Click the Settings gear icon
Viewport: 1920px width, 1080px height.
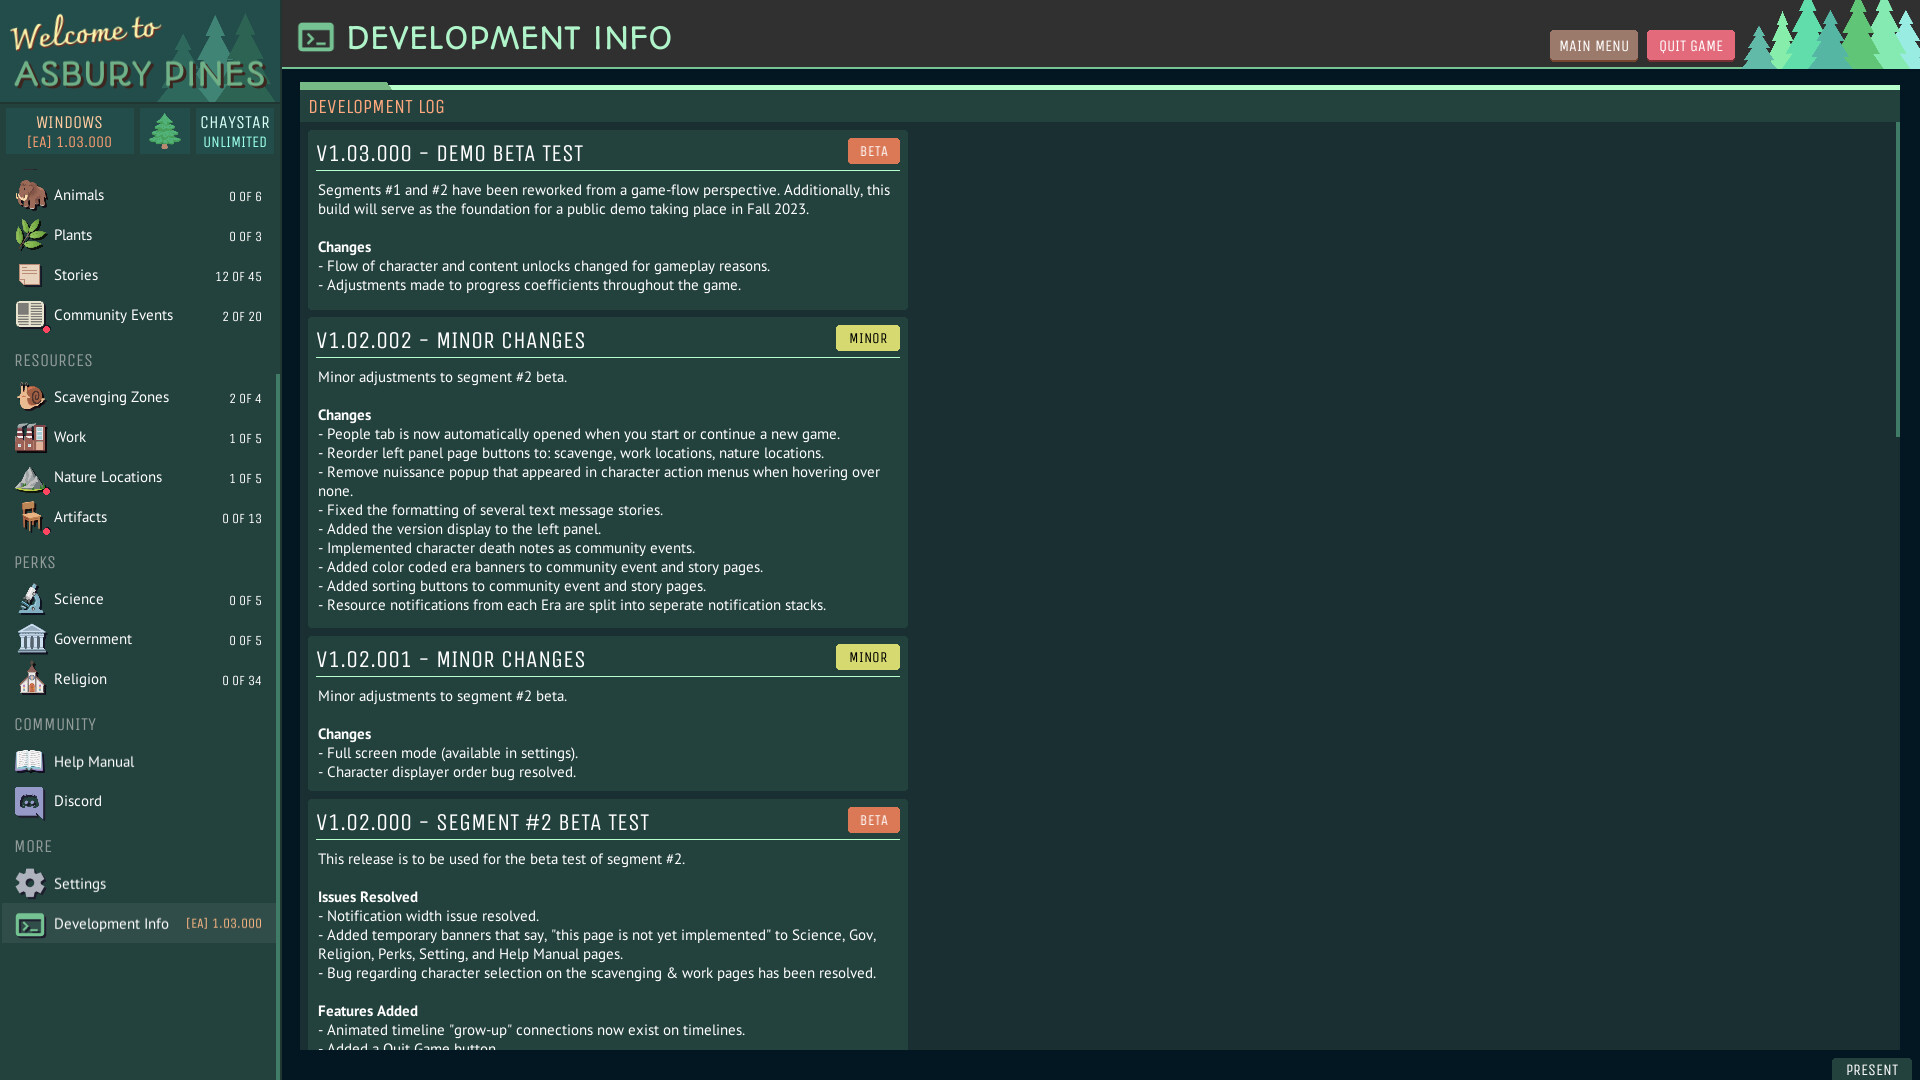pyautogui.click(x=30, y=883)
